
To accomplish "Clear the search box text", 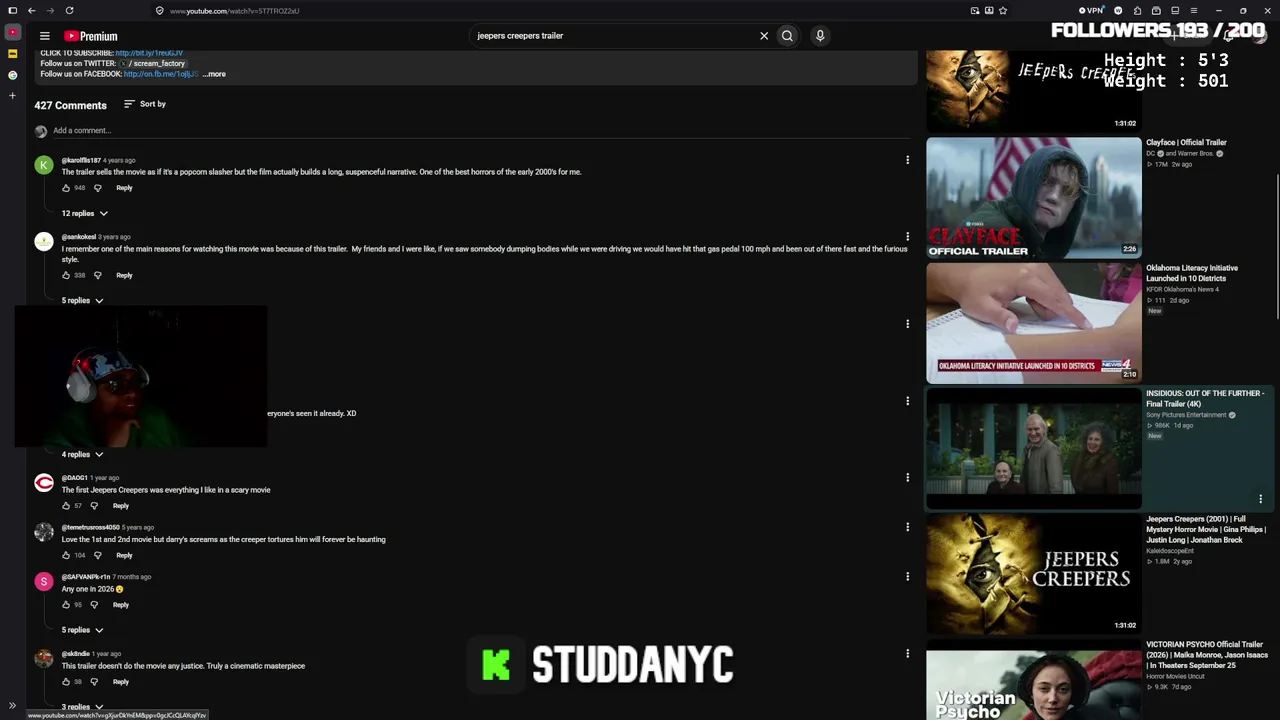I will coord(764,36).
